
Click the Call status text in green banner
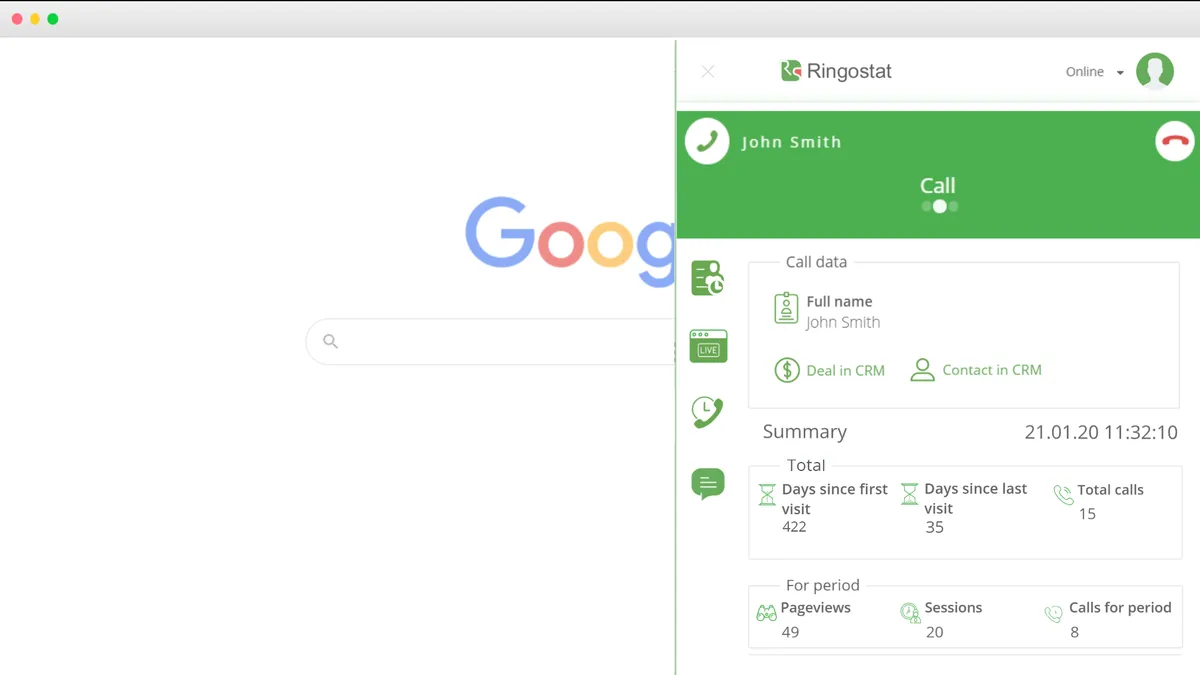(938, 186)
